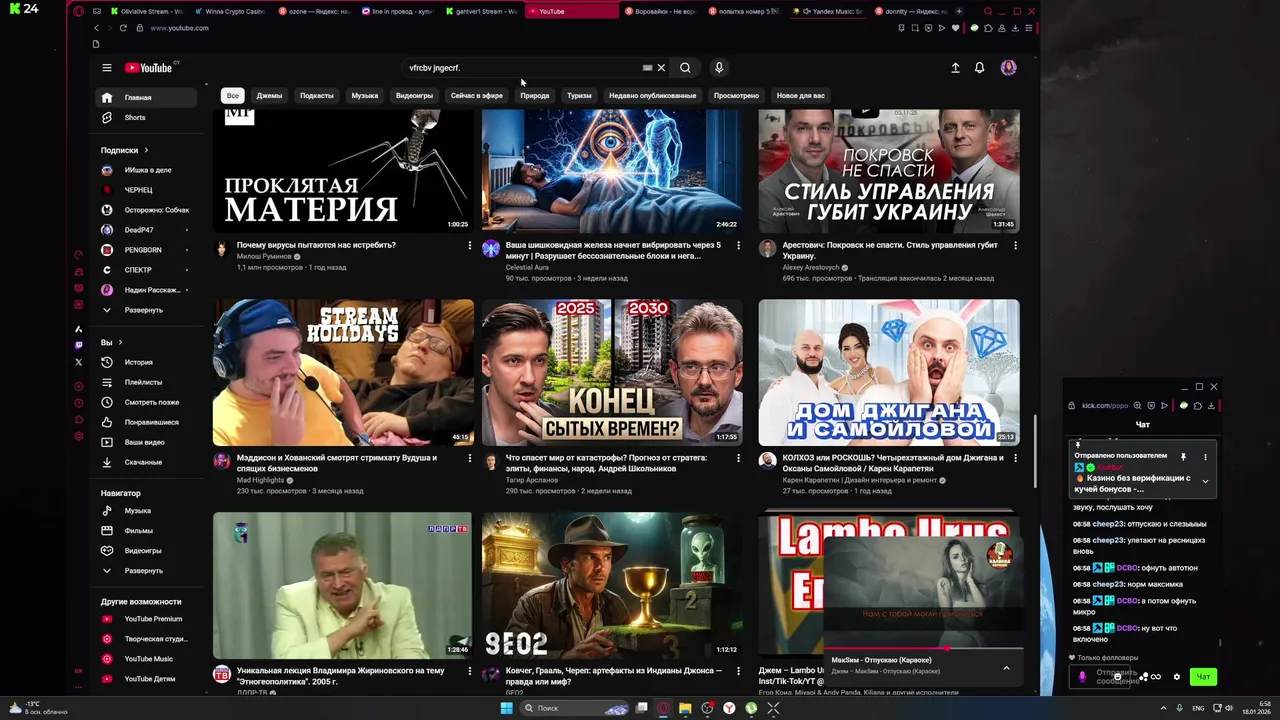Expand Подписки section chevron
Image resolution: width=1280 pixels, height=720 pixels.
click(146, 150)
